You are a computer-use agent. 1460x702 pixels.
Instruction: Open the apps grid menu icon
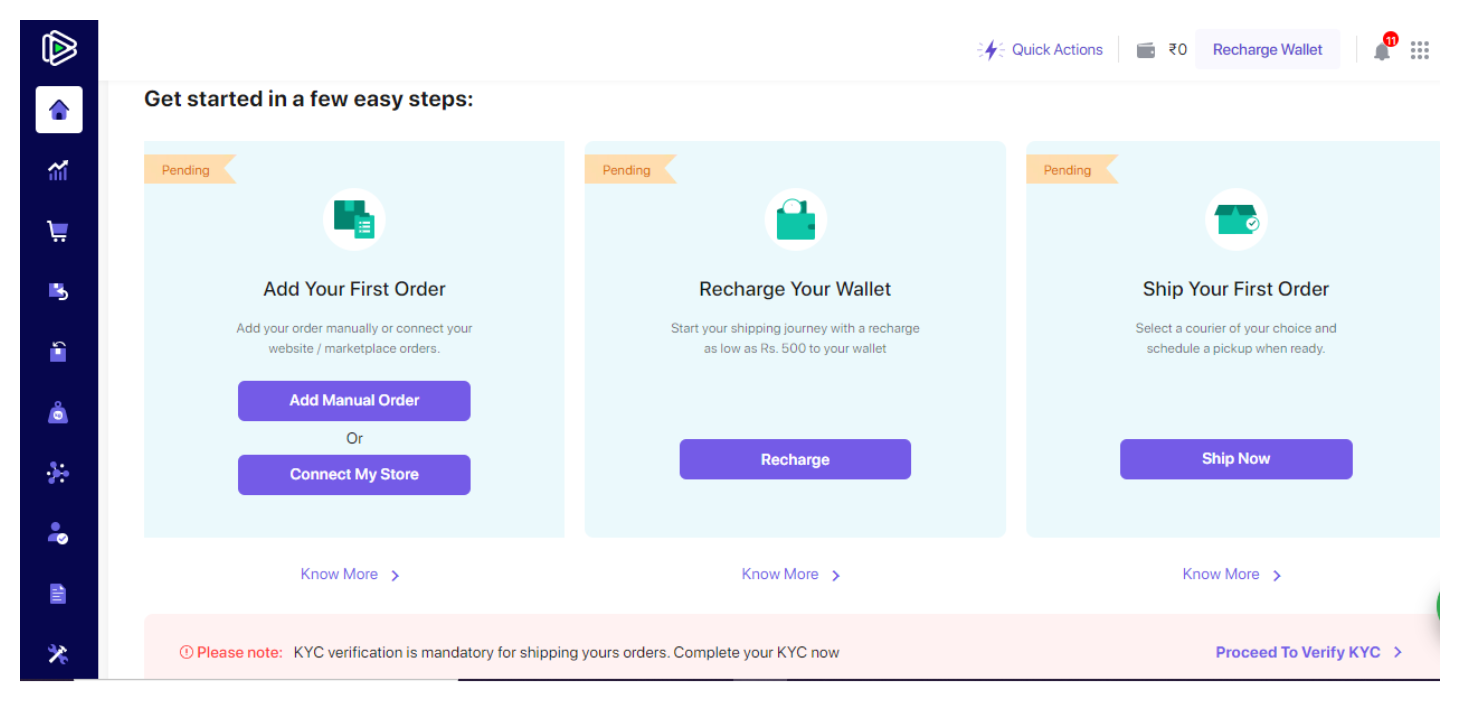click(x=1420, y=50)
